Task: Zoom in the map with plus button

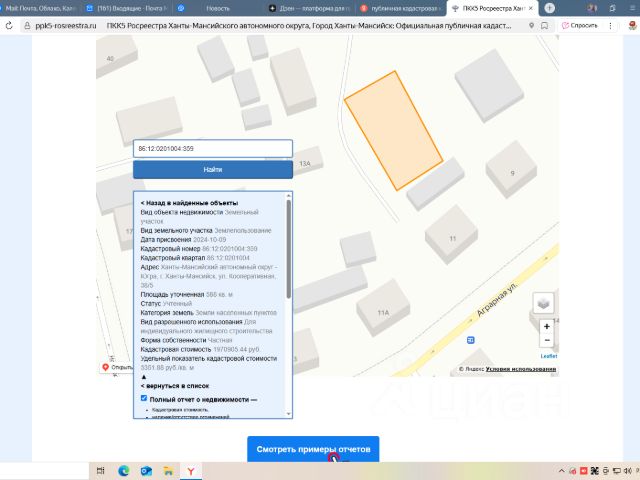Action: (x=547, y=327)
